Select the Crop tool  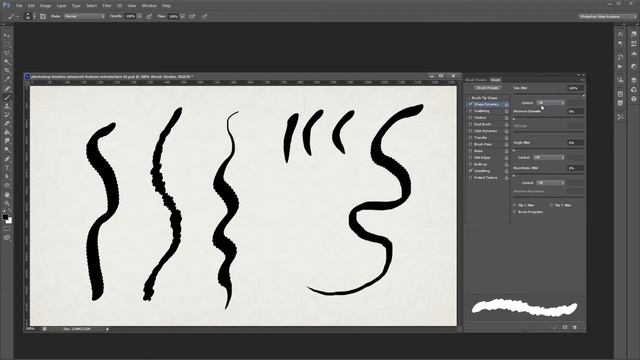coord(7,71)
